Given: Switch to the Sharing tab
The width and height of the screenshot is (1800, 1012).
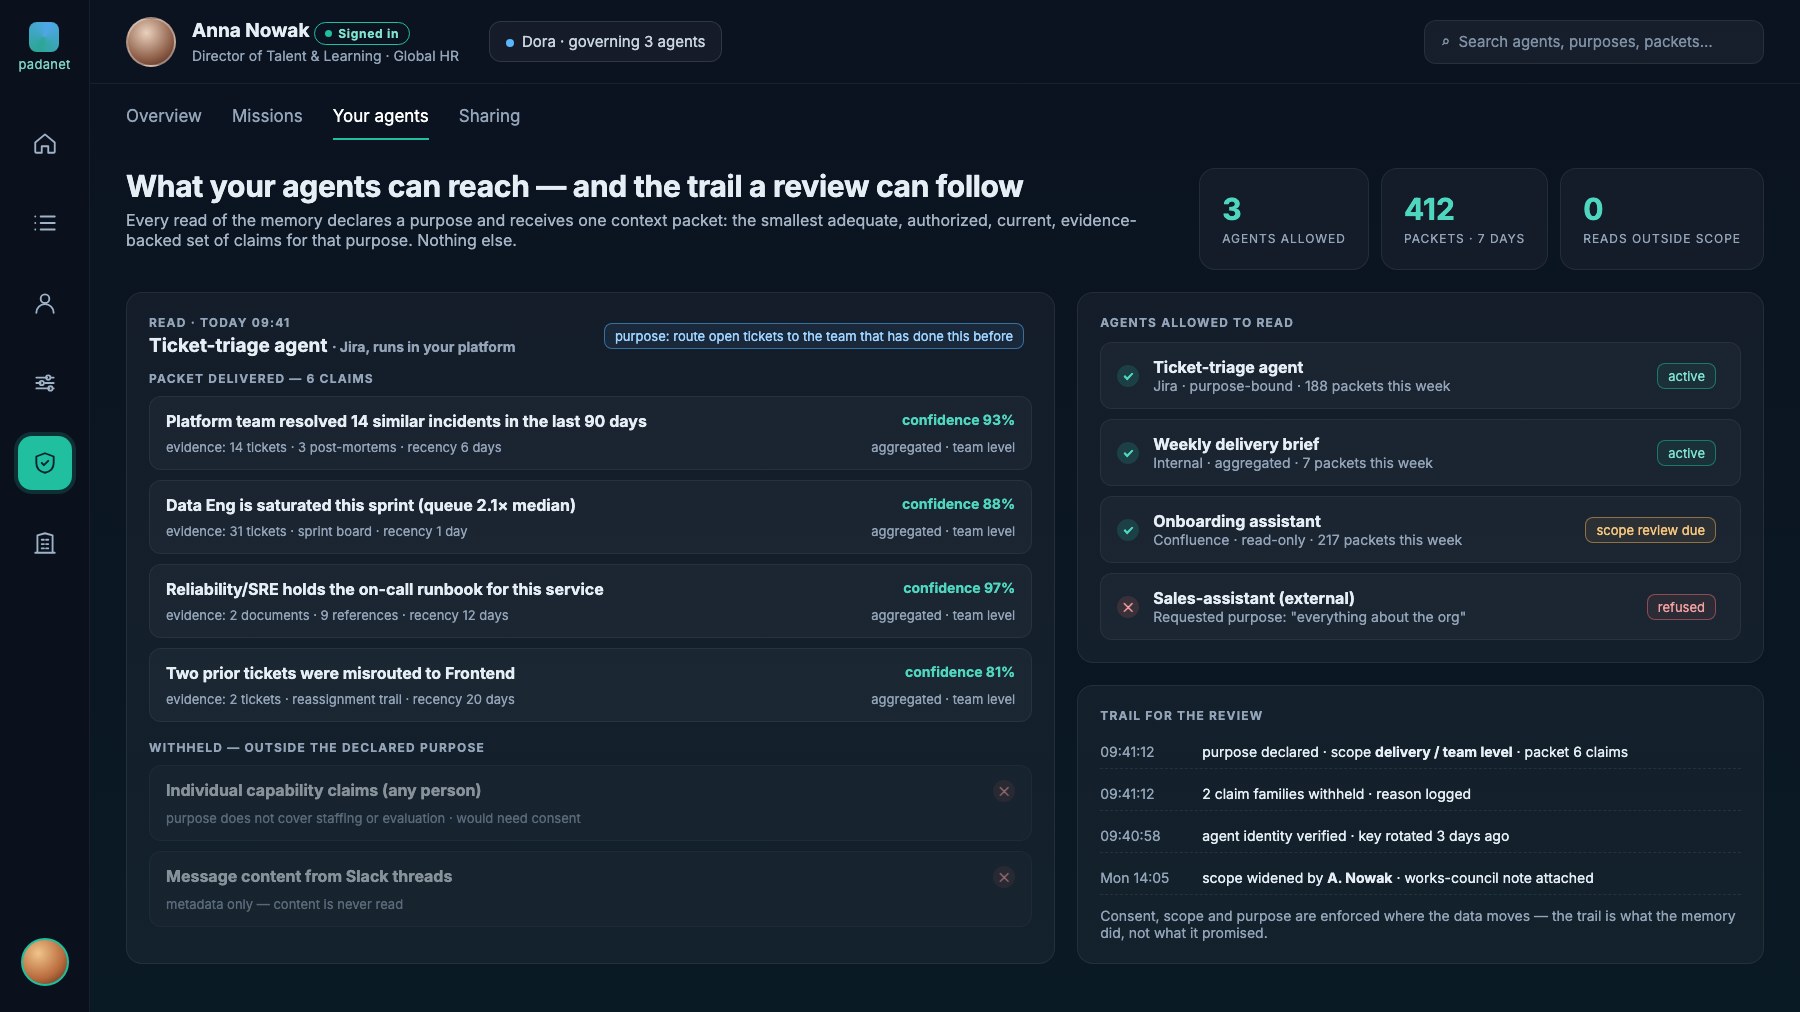Looking at the screenshot, I should 489,116.
